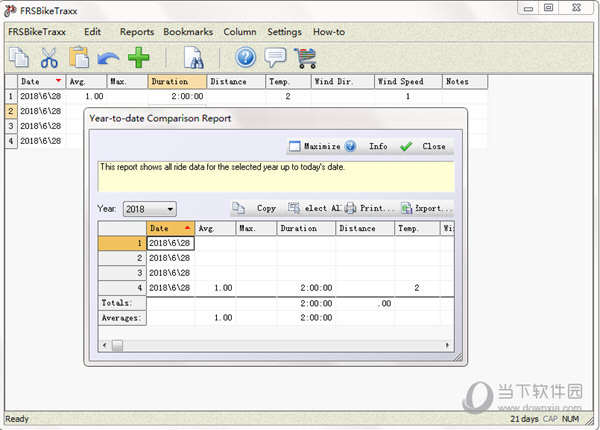Click the Temp. column header in report grid

(x=417, y=228)
